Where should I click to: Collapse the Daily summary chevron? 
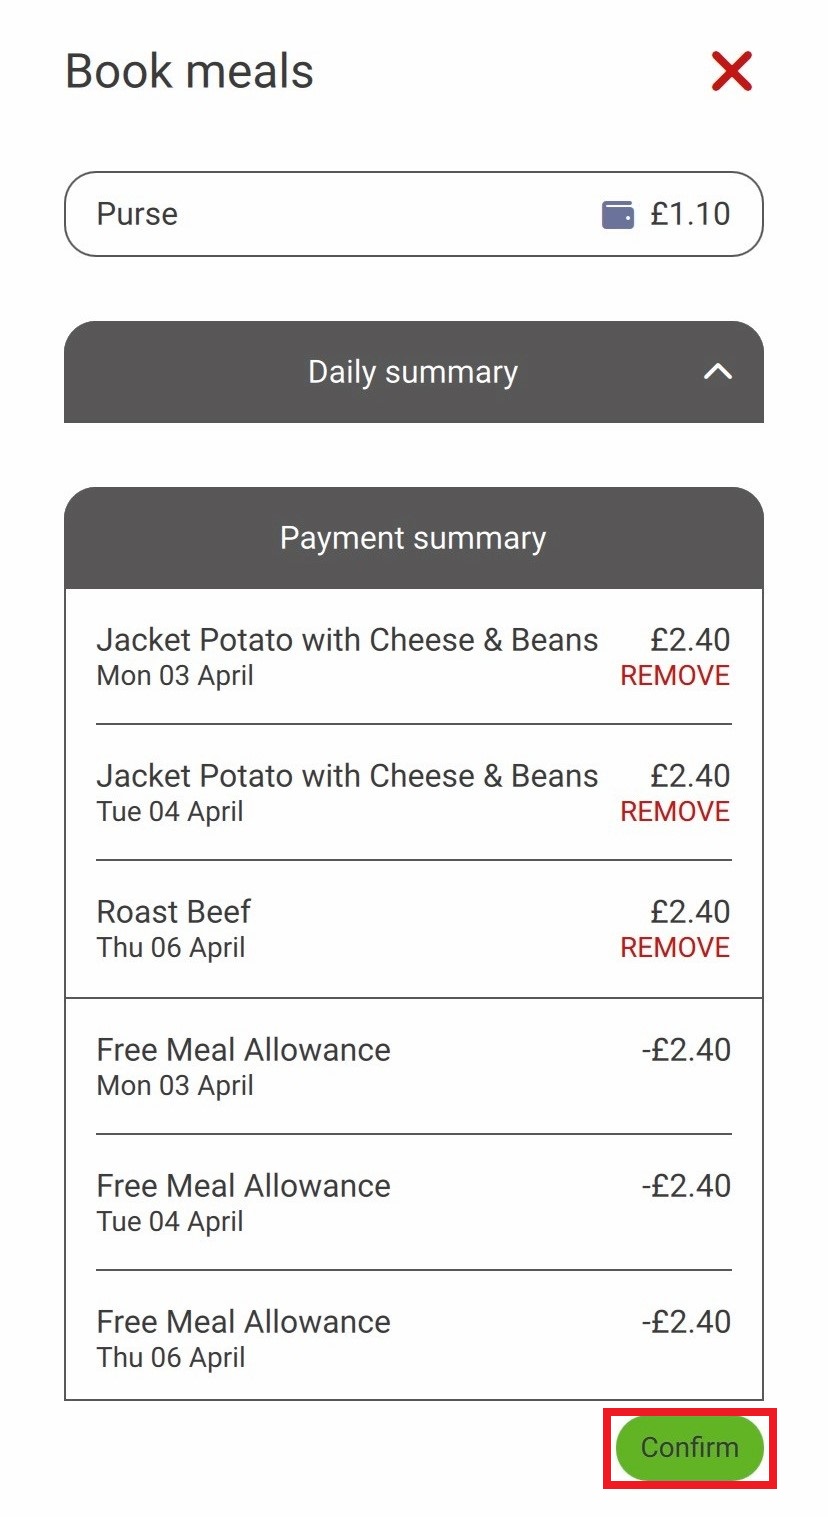point(718,372)
